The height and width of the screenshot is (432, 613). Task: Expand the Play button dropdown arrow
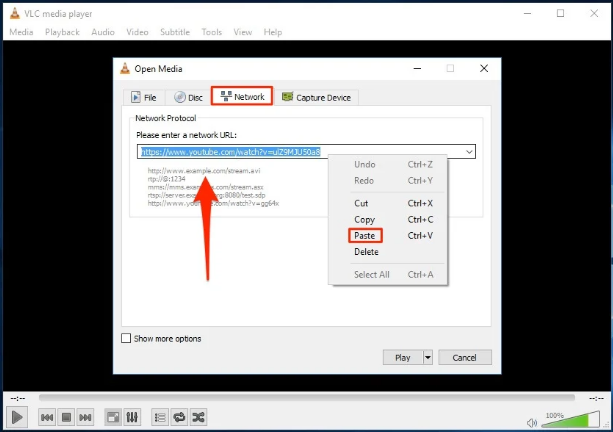[428, 357]
